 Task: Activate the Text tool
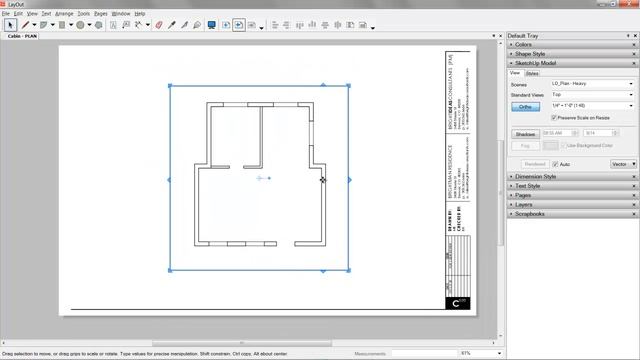pos(113,25)
